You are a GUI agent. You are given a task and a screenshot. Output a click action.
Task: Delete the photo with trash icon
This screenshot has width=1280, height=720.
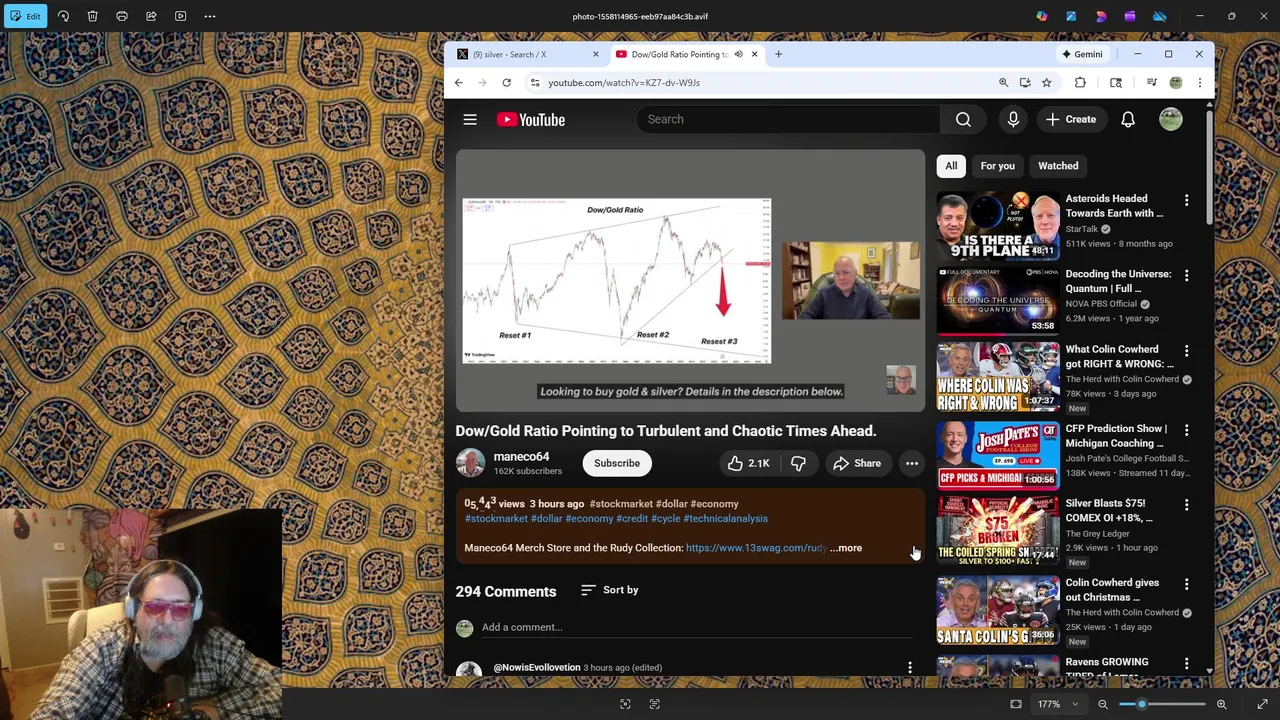(92, 16)
